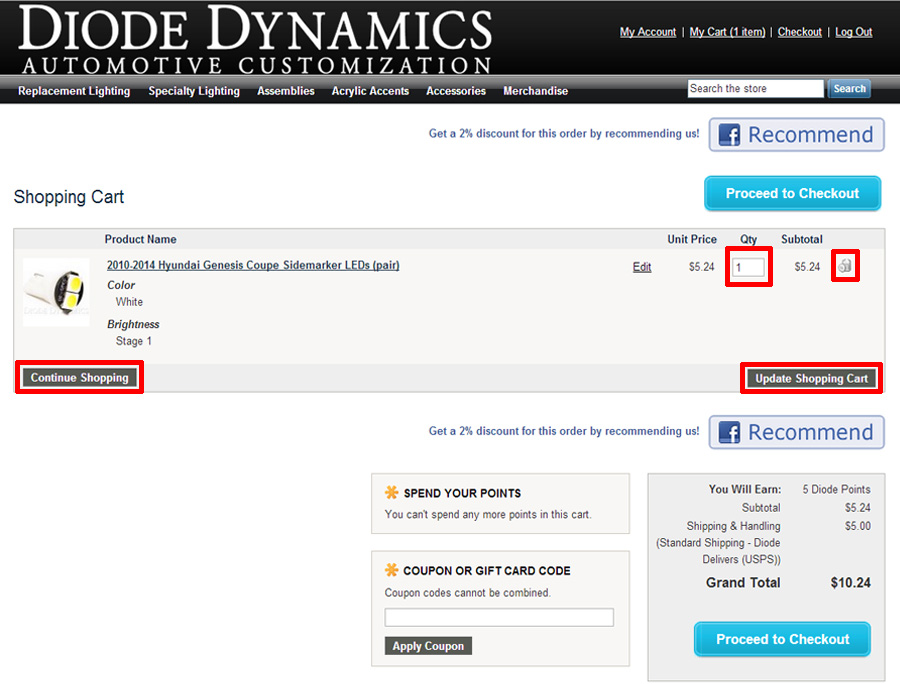Click the Facebook icon in top Recommend button
The image size is (900, 684).
coord(729,135)
